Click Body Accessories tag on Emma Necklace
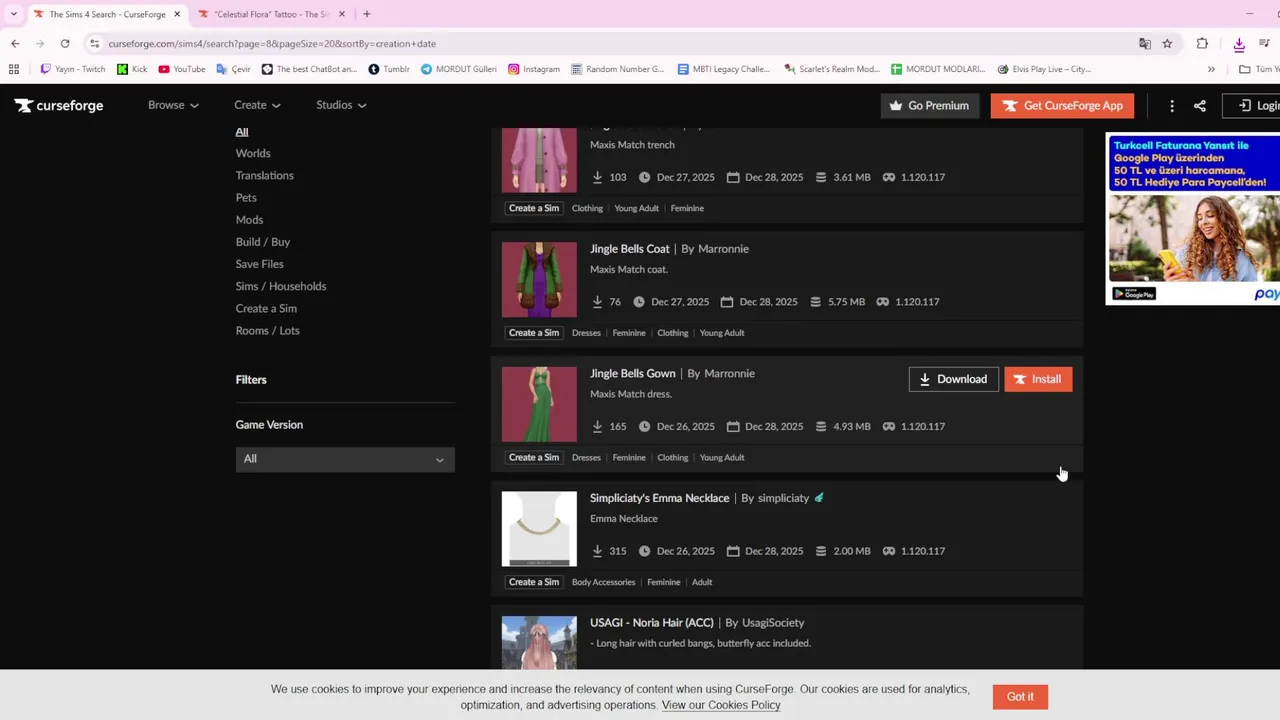Screen dimensions: 1280x720 coord(603,582)
